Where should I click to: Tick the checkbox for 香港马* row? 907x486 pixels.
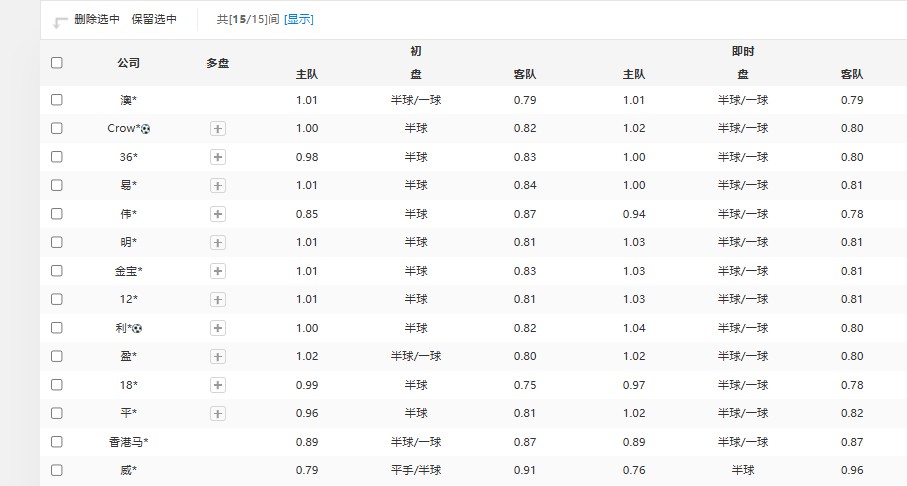coord(57,442)
